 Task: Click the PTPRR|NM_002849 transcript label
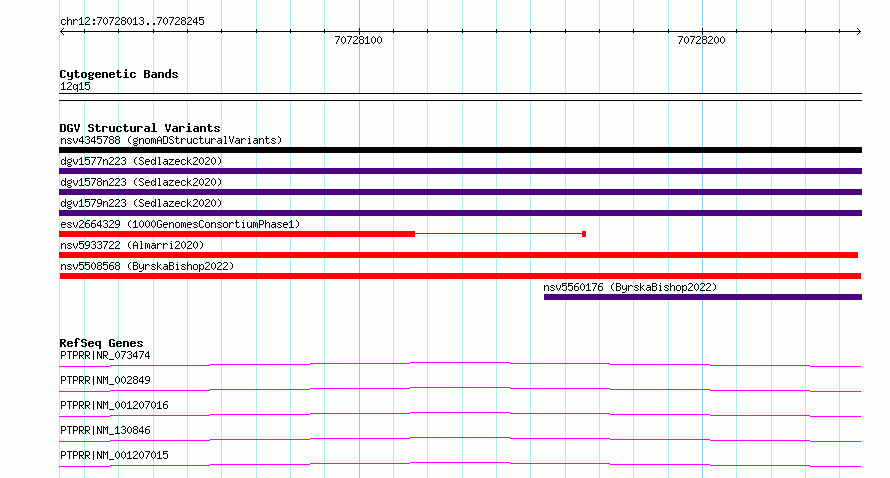click(105, 380)
